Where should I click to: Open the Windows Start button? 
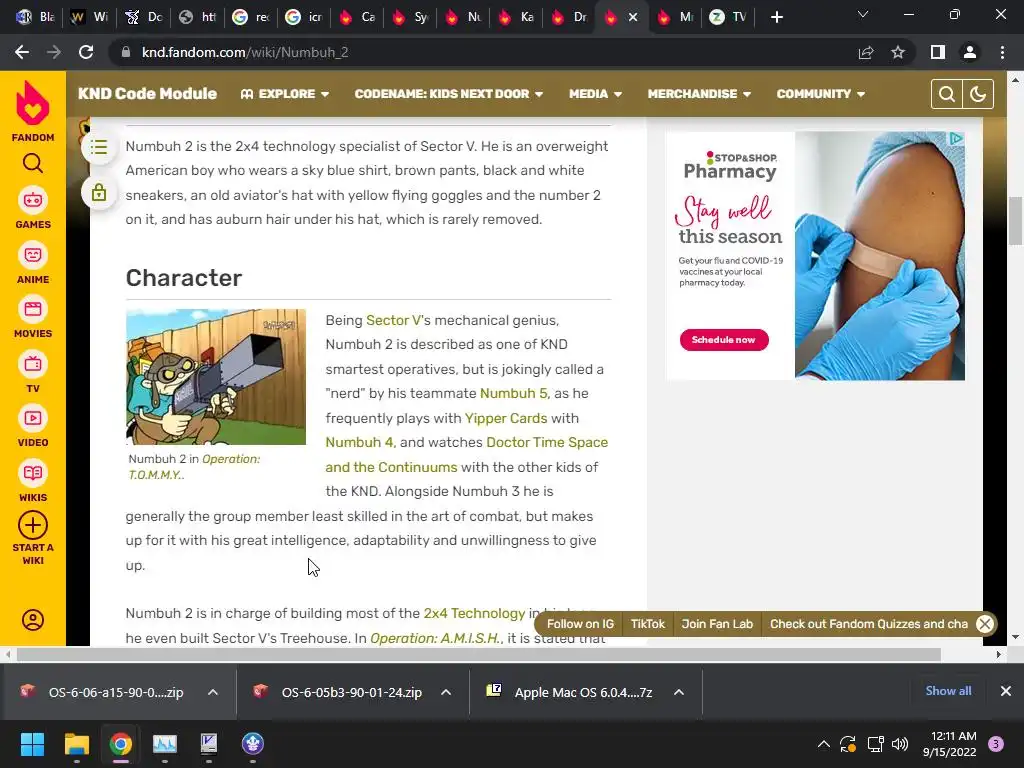[32, 744]
